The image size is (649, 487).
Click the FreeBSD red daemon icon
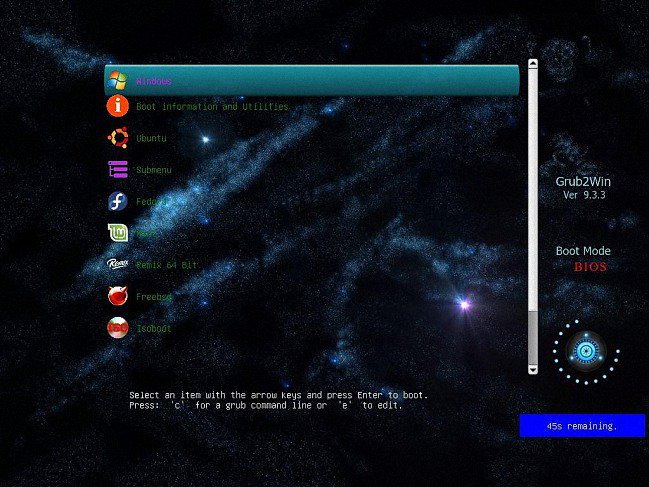click(x=118, y=296)
